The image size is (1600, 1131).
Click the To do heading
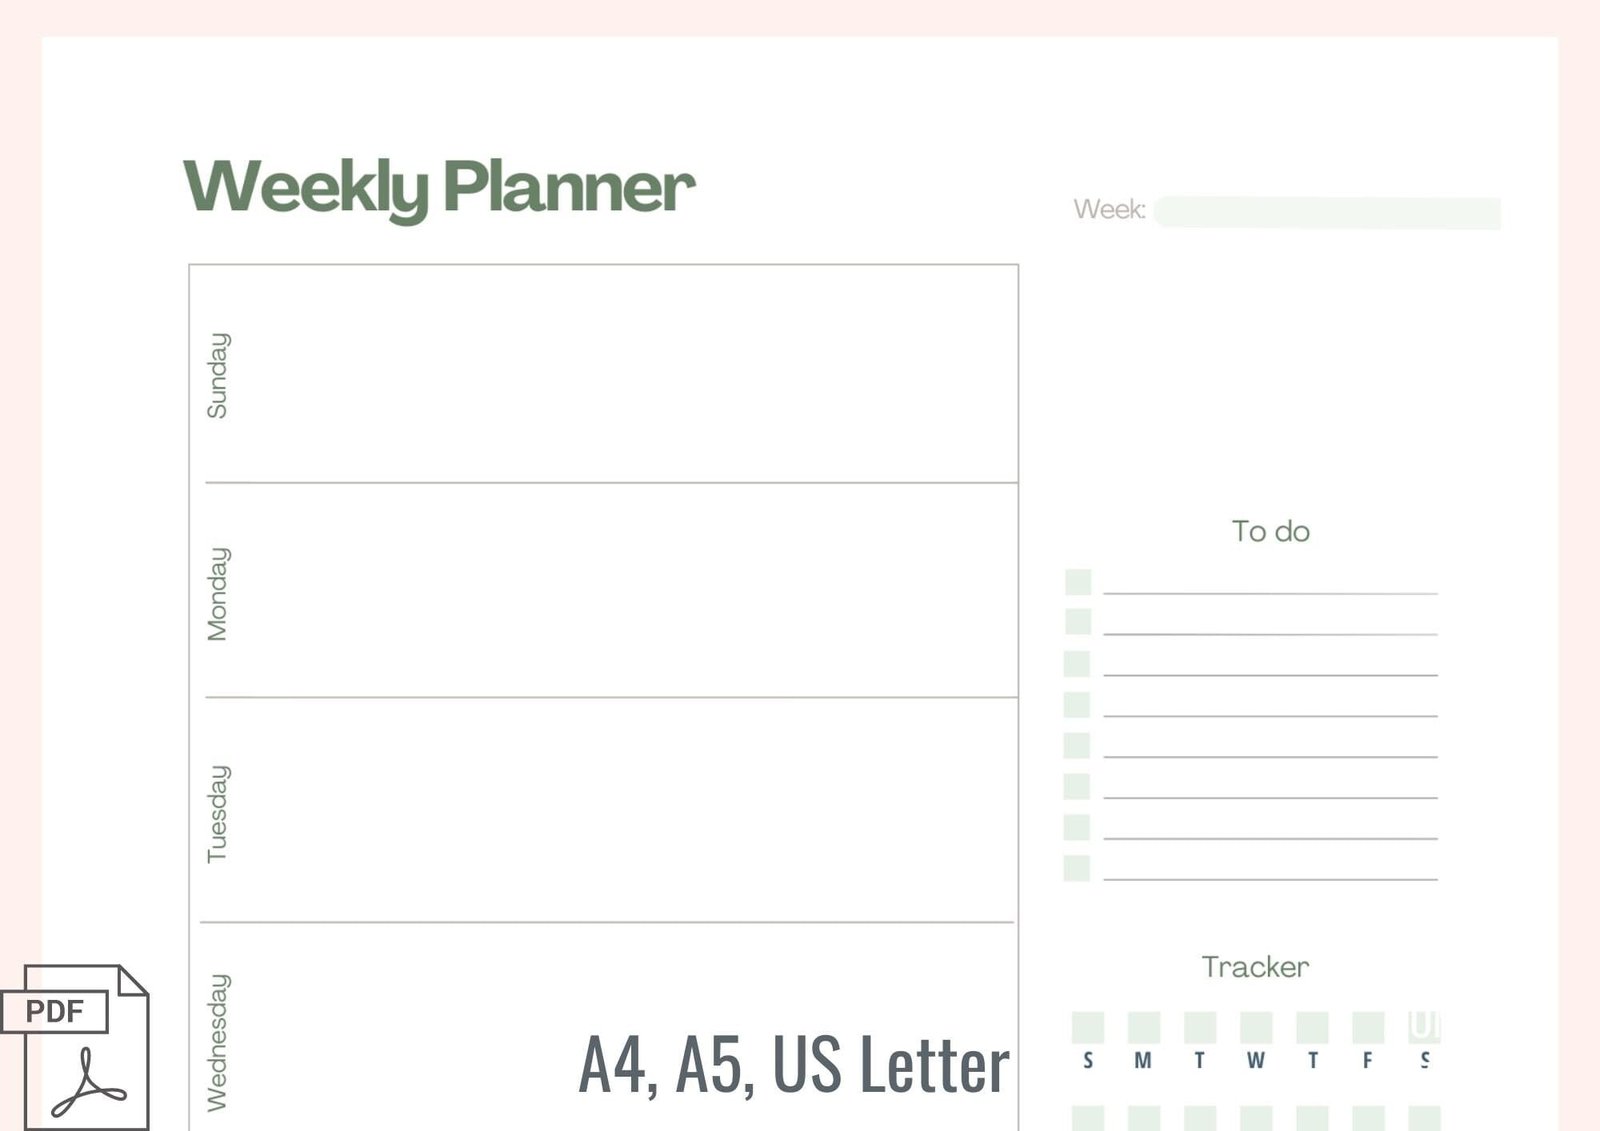click(1271, 531)
